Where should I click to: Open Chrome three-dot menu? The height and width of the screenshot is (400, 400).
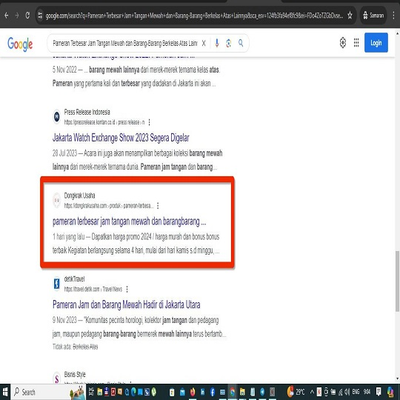[394, 15]
